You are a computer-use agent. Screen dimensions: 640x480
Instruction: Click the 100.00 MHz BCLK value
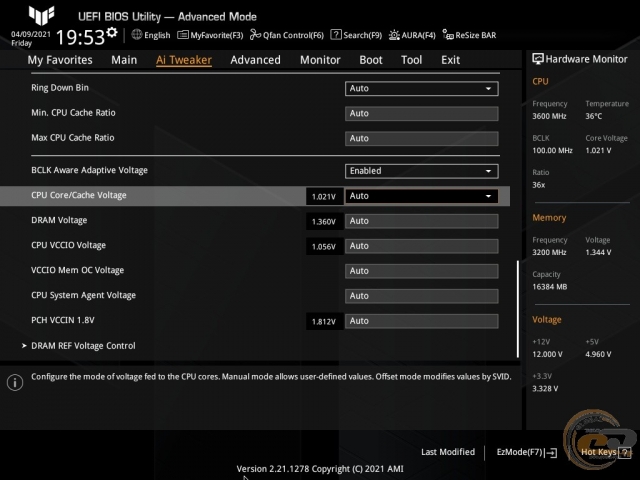(x=552, y=151)
